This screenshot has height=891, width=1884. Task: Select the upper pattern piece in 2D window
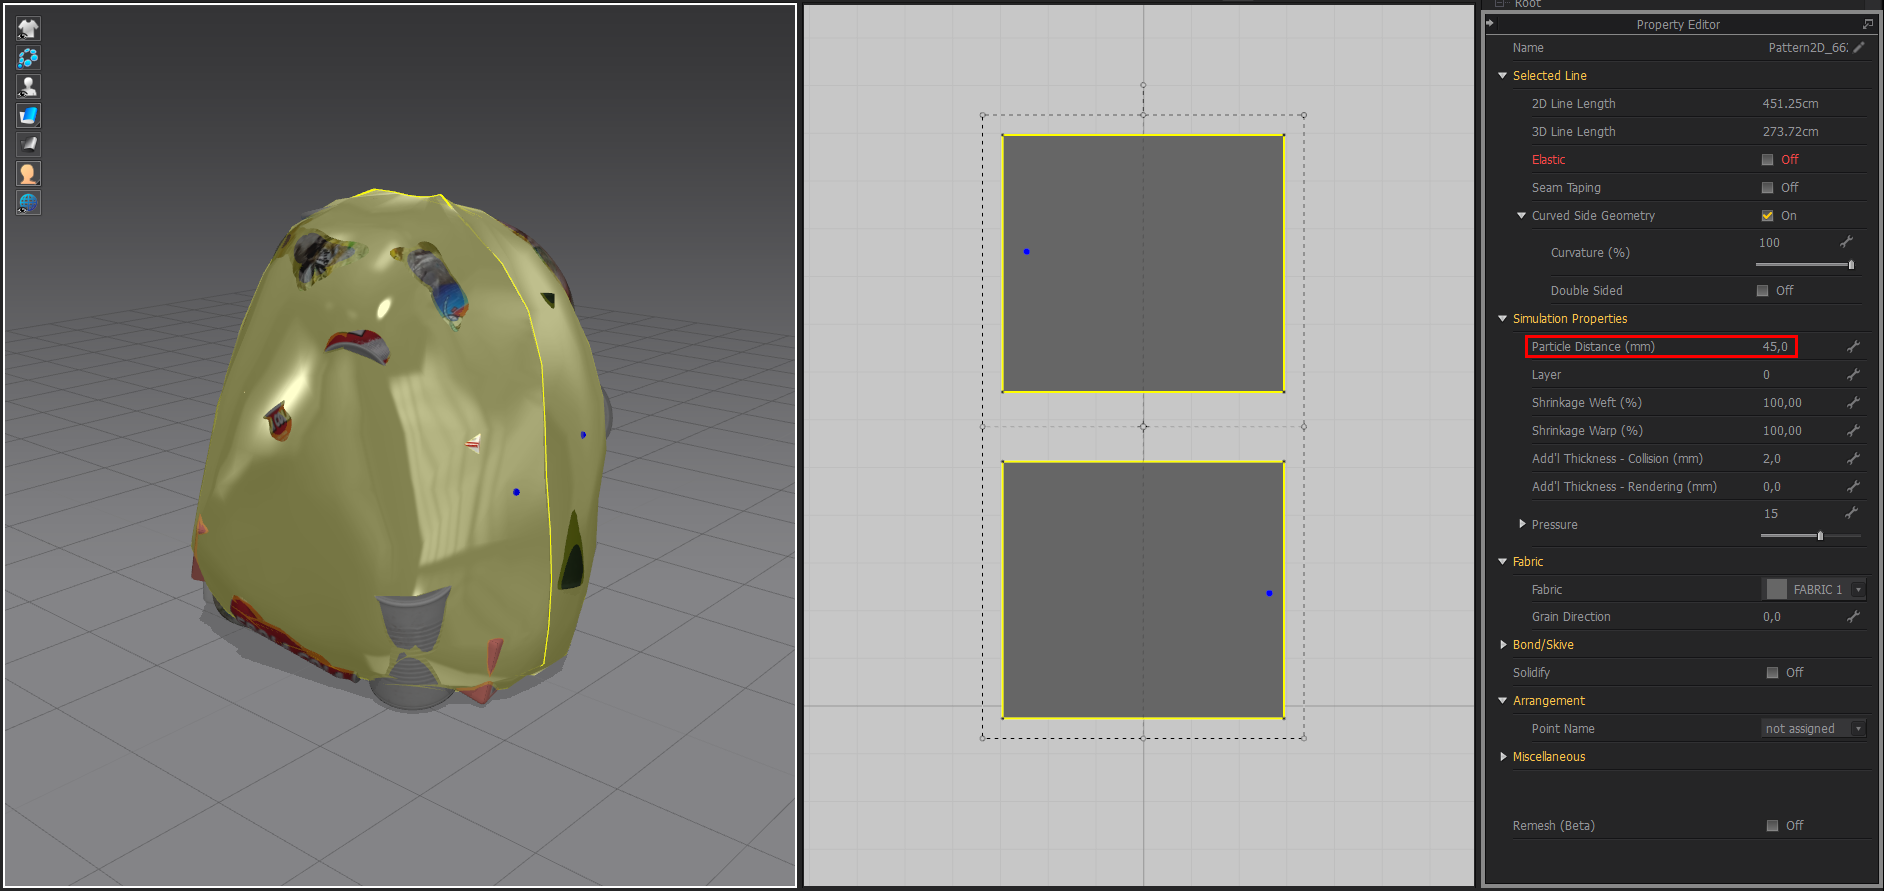[x=1143, y=263]
